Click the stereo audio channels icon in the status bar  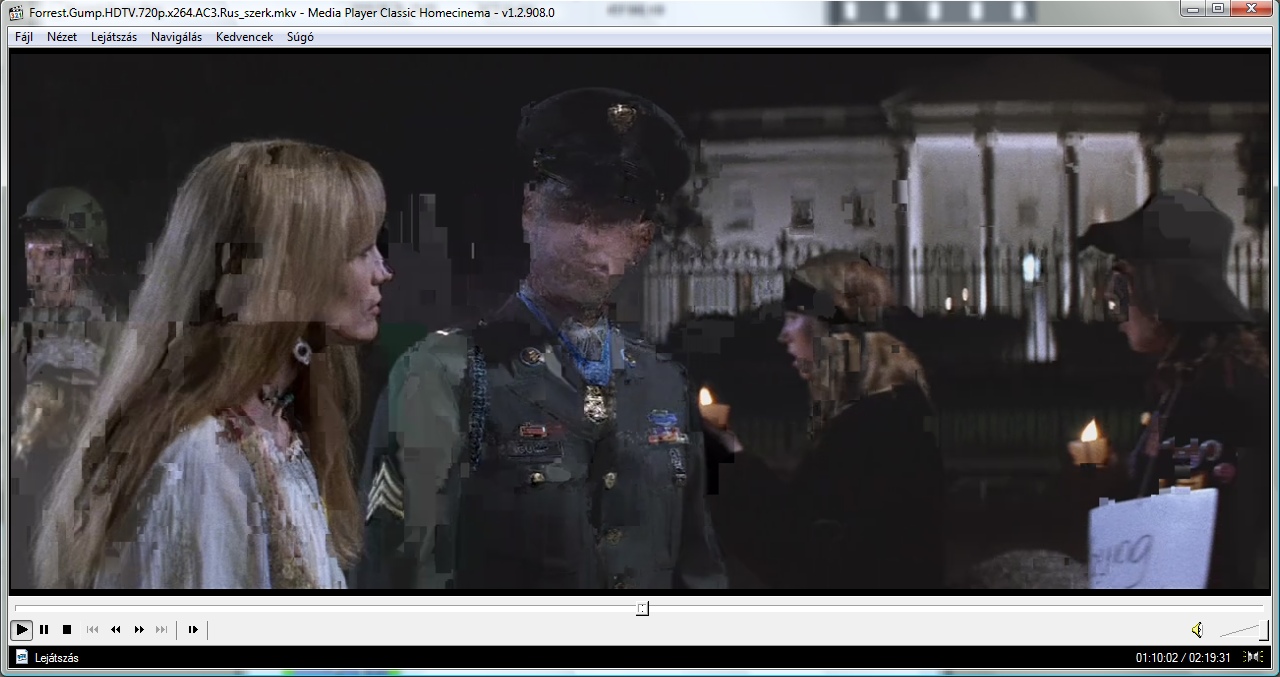tap(1252, 657)
